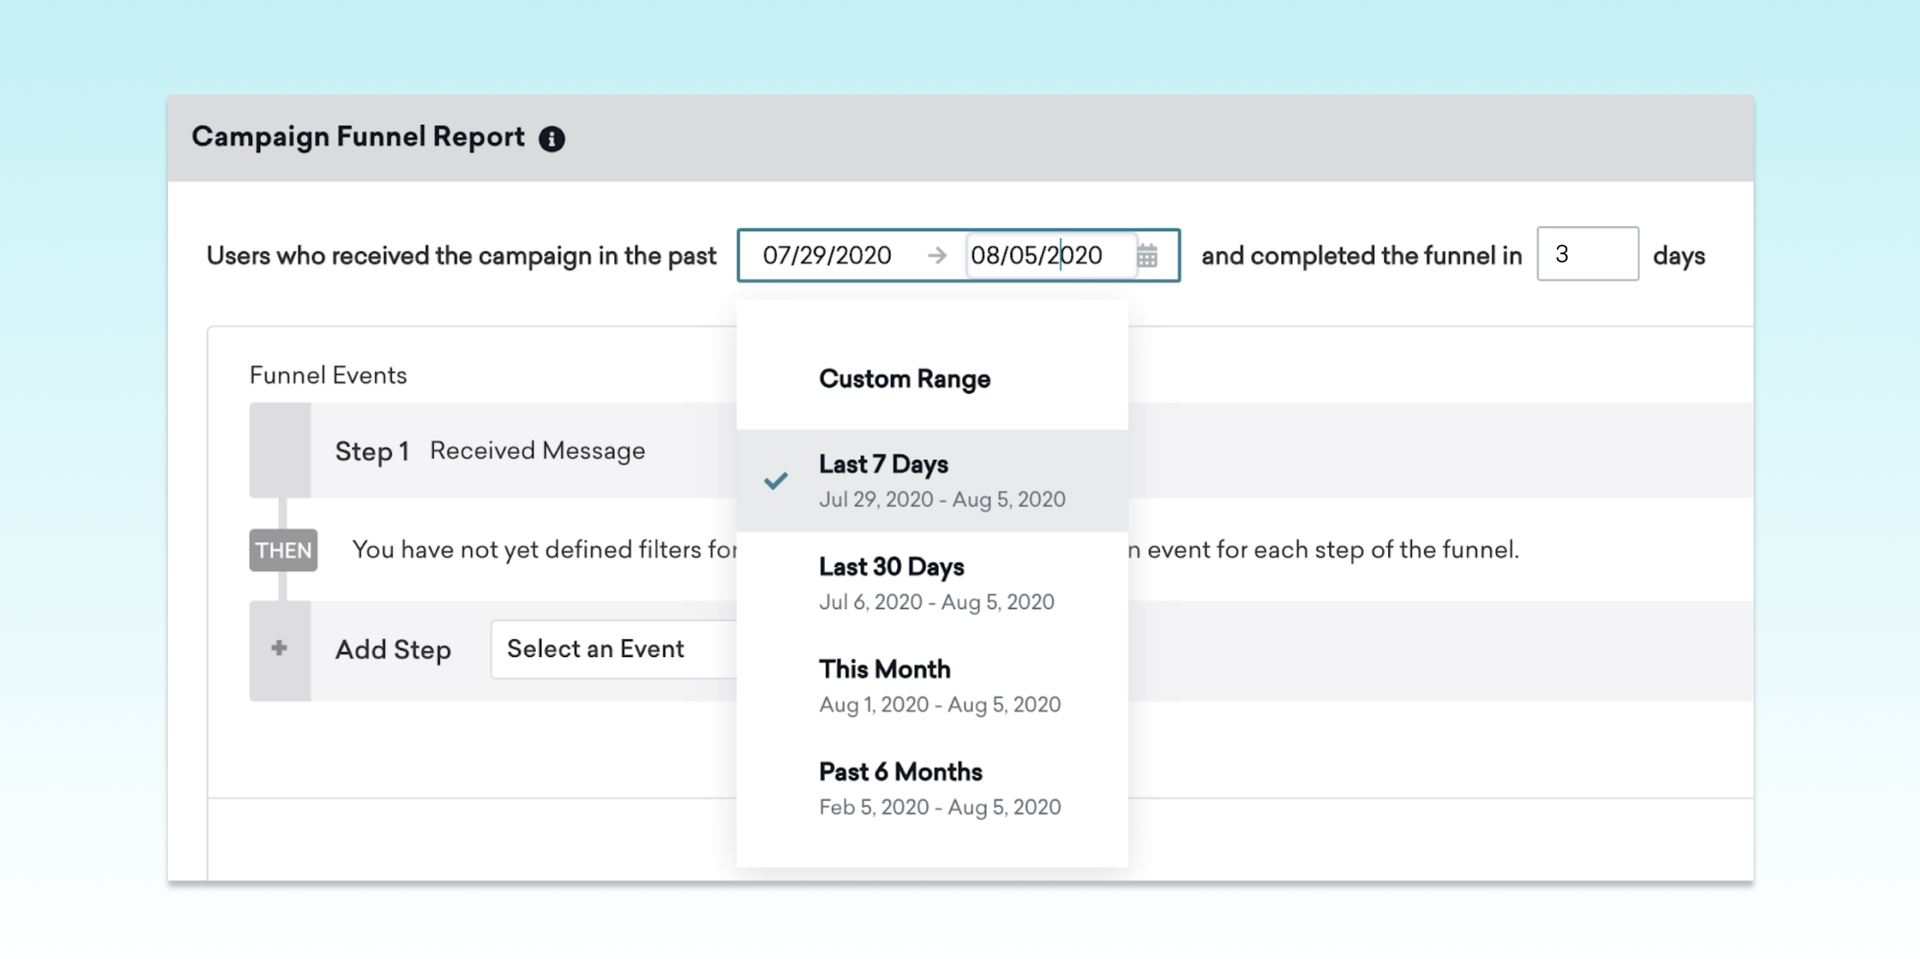The width and height of the screenshot is (1920, 973).
Task: Click the THEN connector badge
Action: tap(283, 550)
